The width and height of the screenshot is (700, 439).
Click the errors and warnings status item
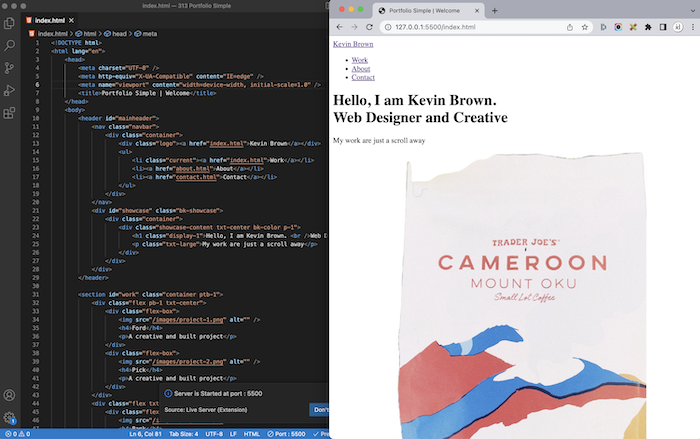pyautogui.click(x=17, y=434)
